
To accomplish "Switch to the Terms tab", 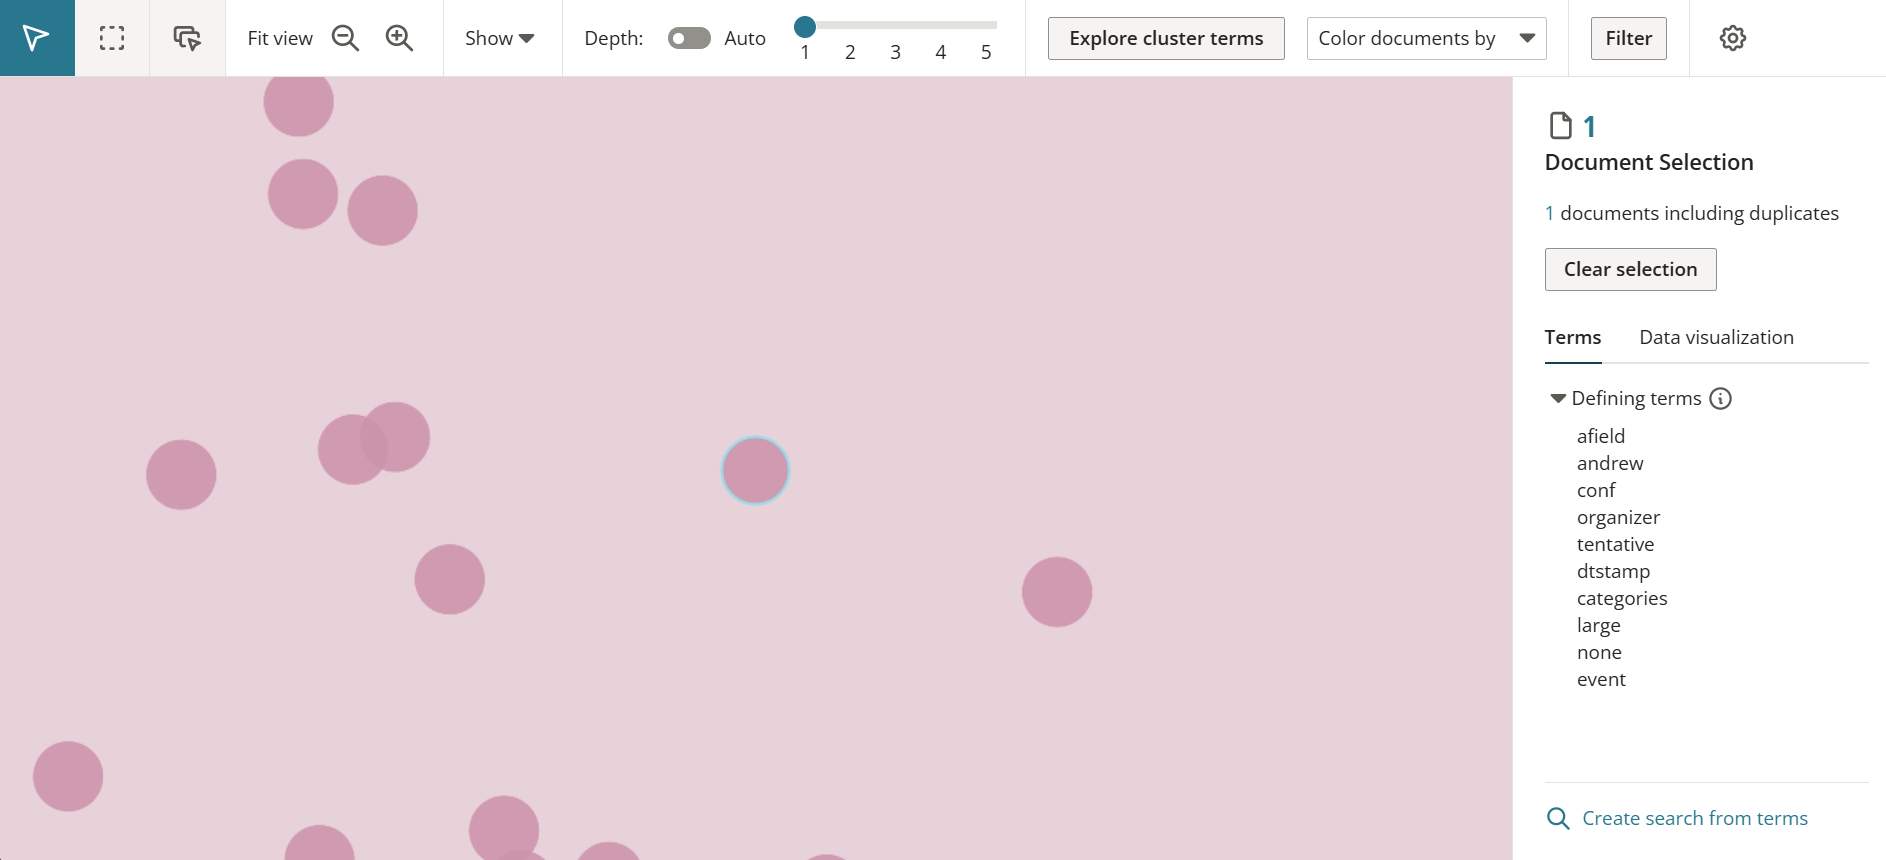I will [1573, 338].
